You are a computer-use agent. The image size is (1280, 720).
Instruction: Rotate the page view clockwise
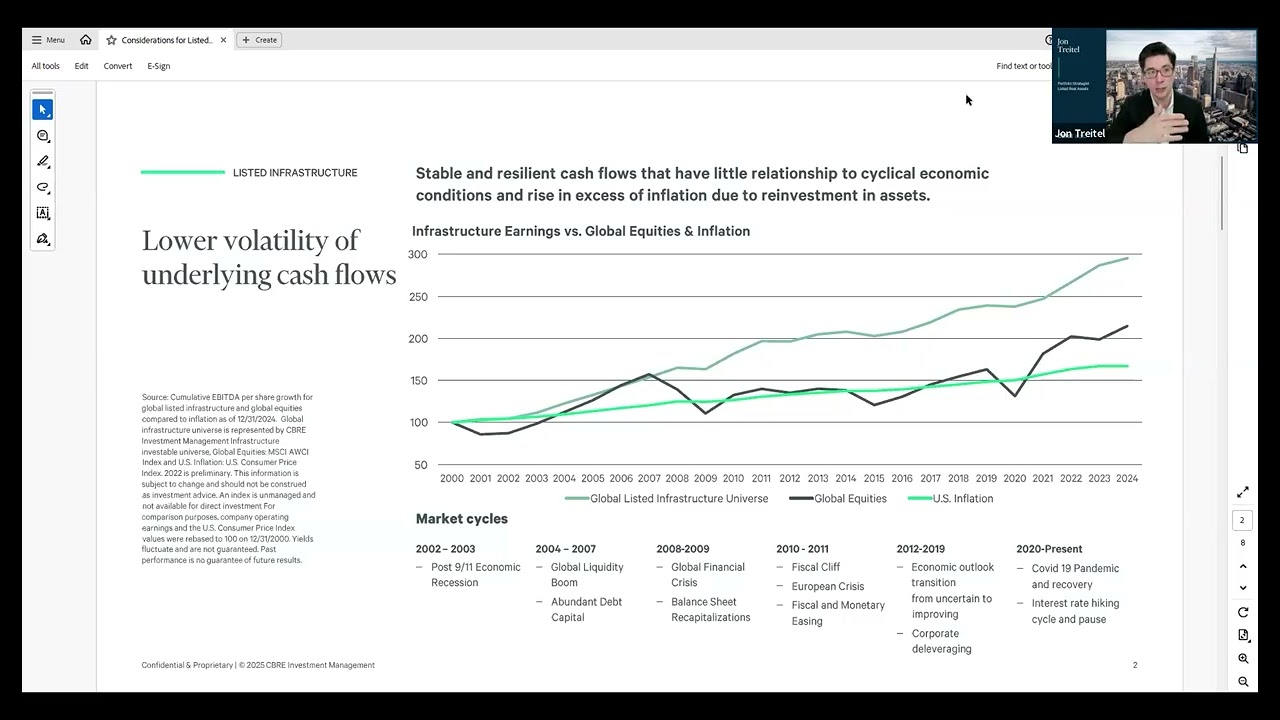coord(1243,612)
